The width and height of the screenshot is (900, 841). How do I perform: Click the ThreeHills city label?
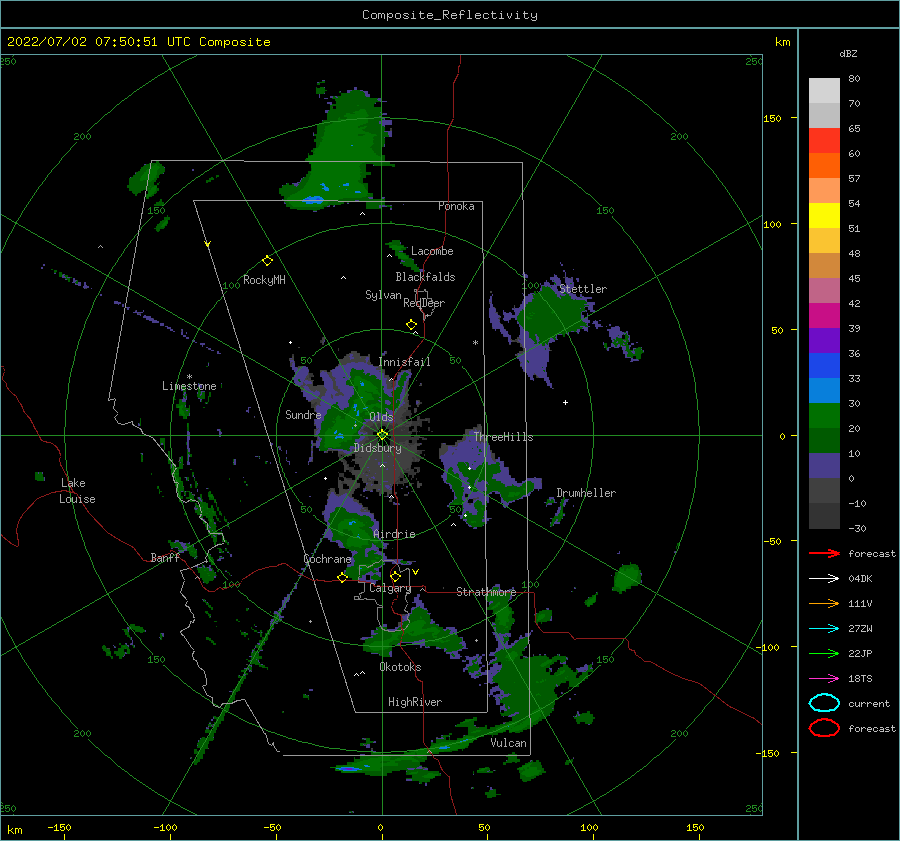(x=503, y=437)
